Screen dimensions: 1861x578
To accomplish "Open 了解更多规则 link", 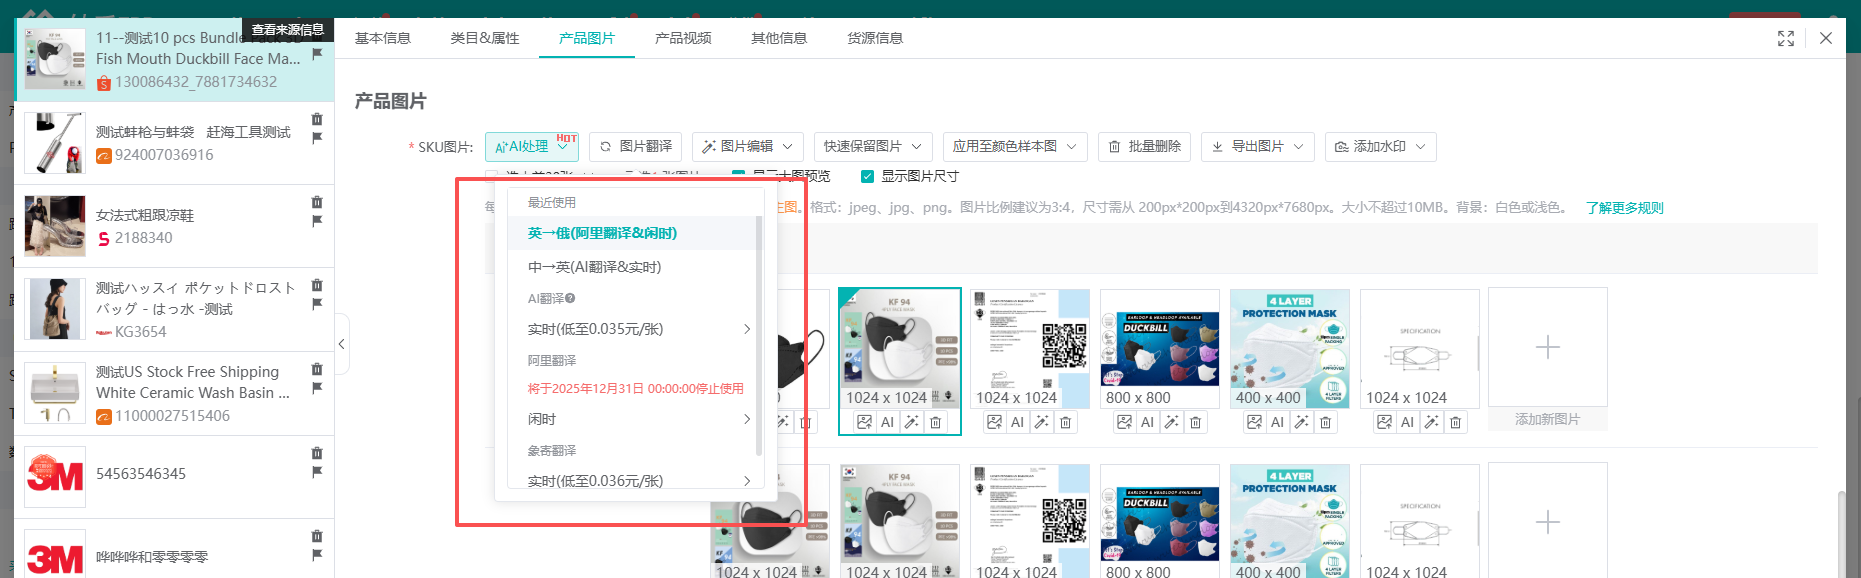I will pos(1624,208).
